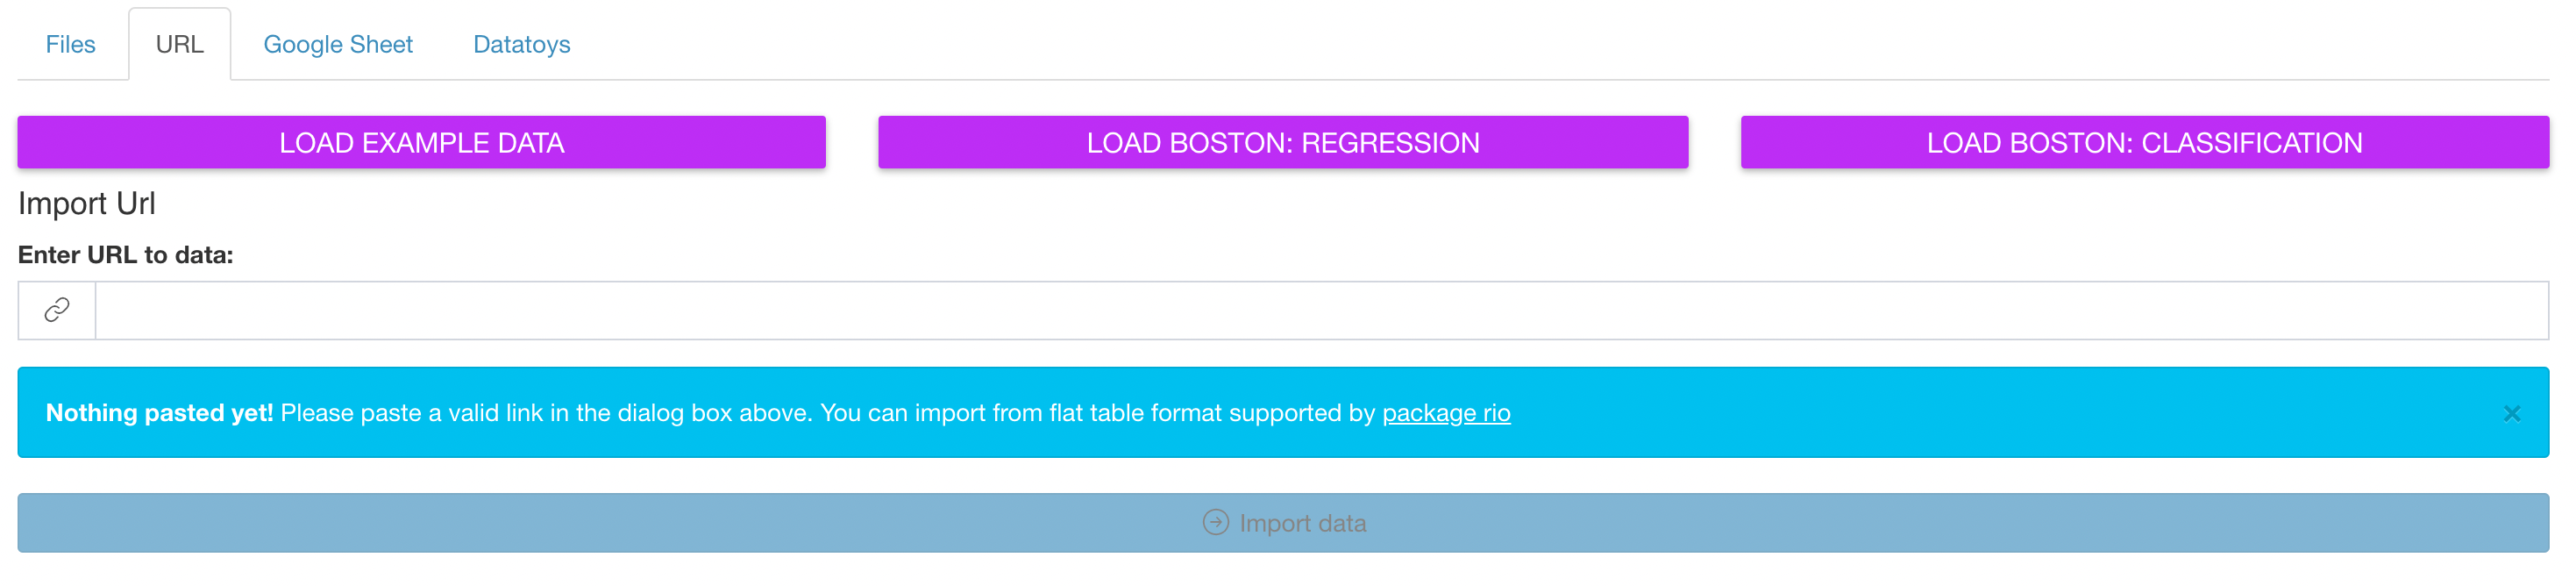Click the chain link icon beside URL field

tap(57, 310)
